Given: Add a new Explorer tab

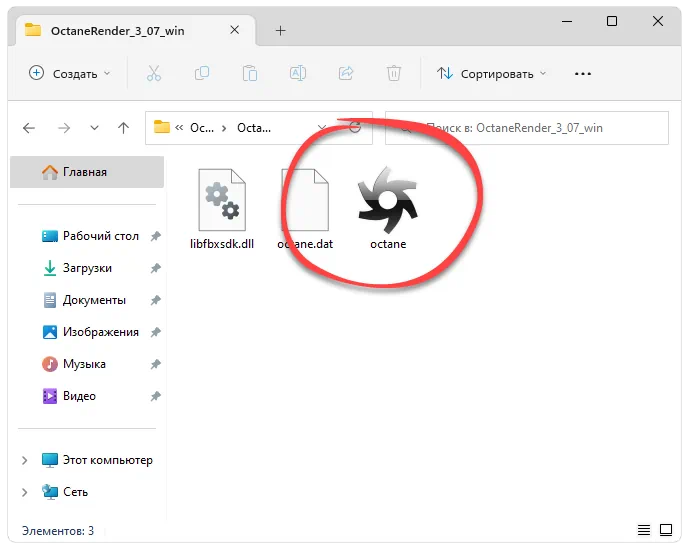Looking at the screenshot, I should pos(280,30).
